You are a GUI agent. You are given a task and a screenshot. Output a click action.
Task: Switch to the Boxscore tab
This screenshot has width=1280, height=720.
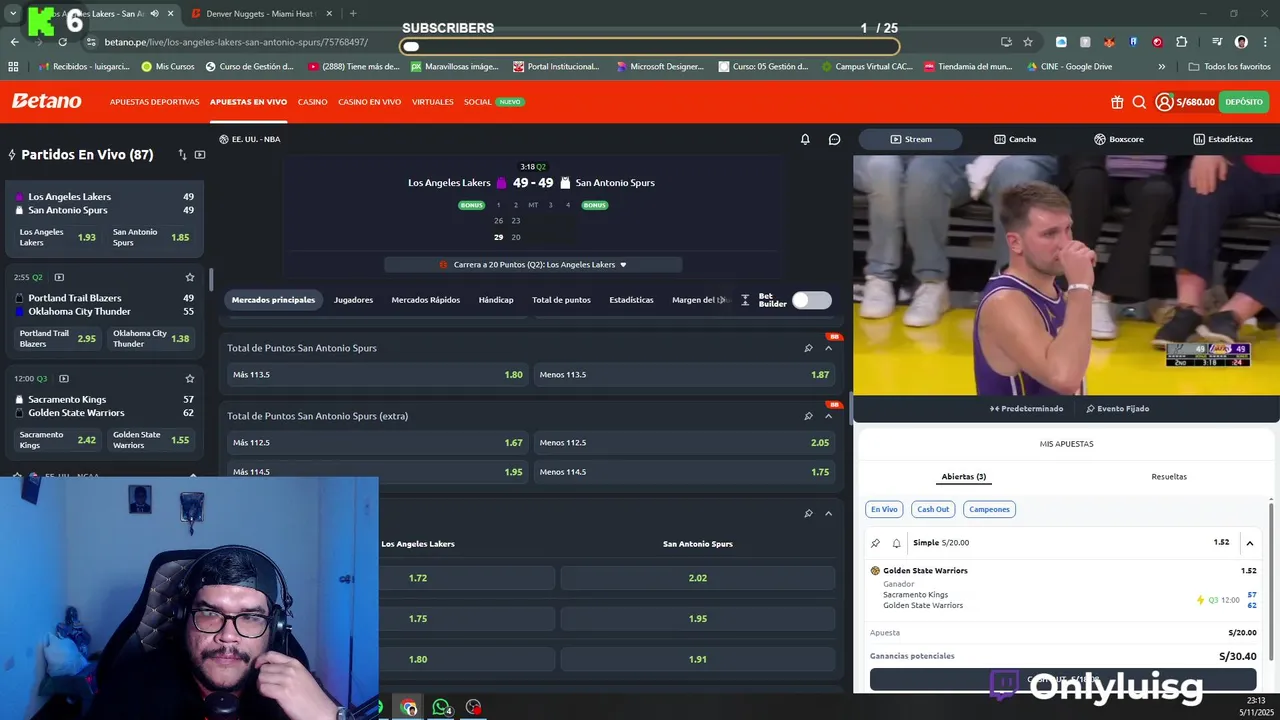tap(1118, 139)
